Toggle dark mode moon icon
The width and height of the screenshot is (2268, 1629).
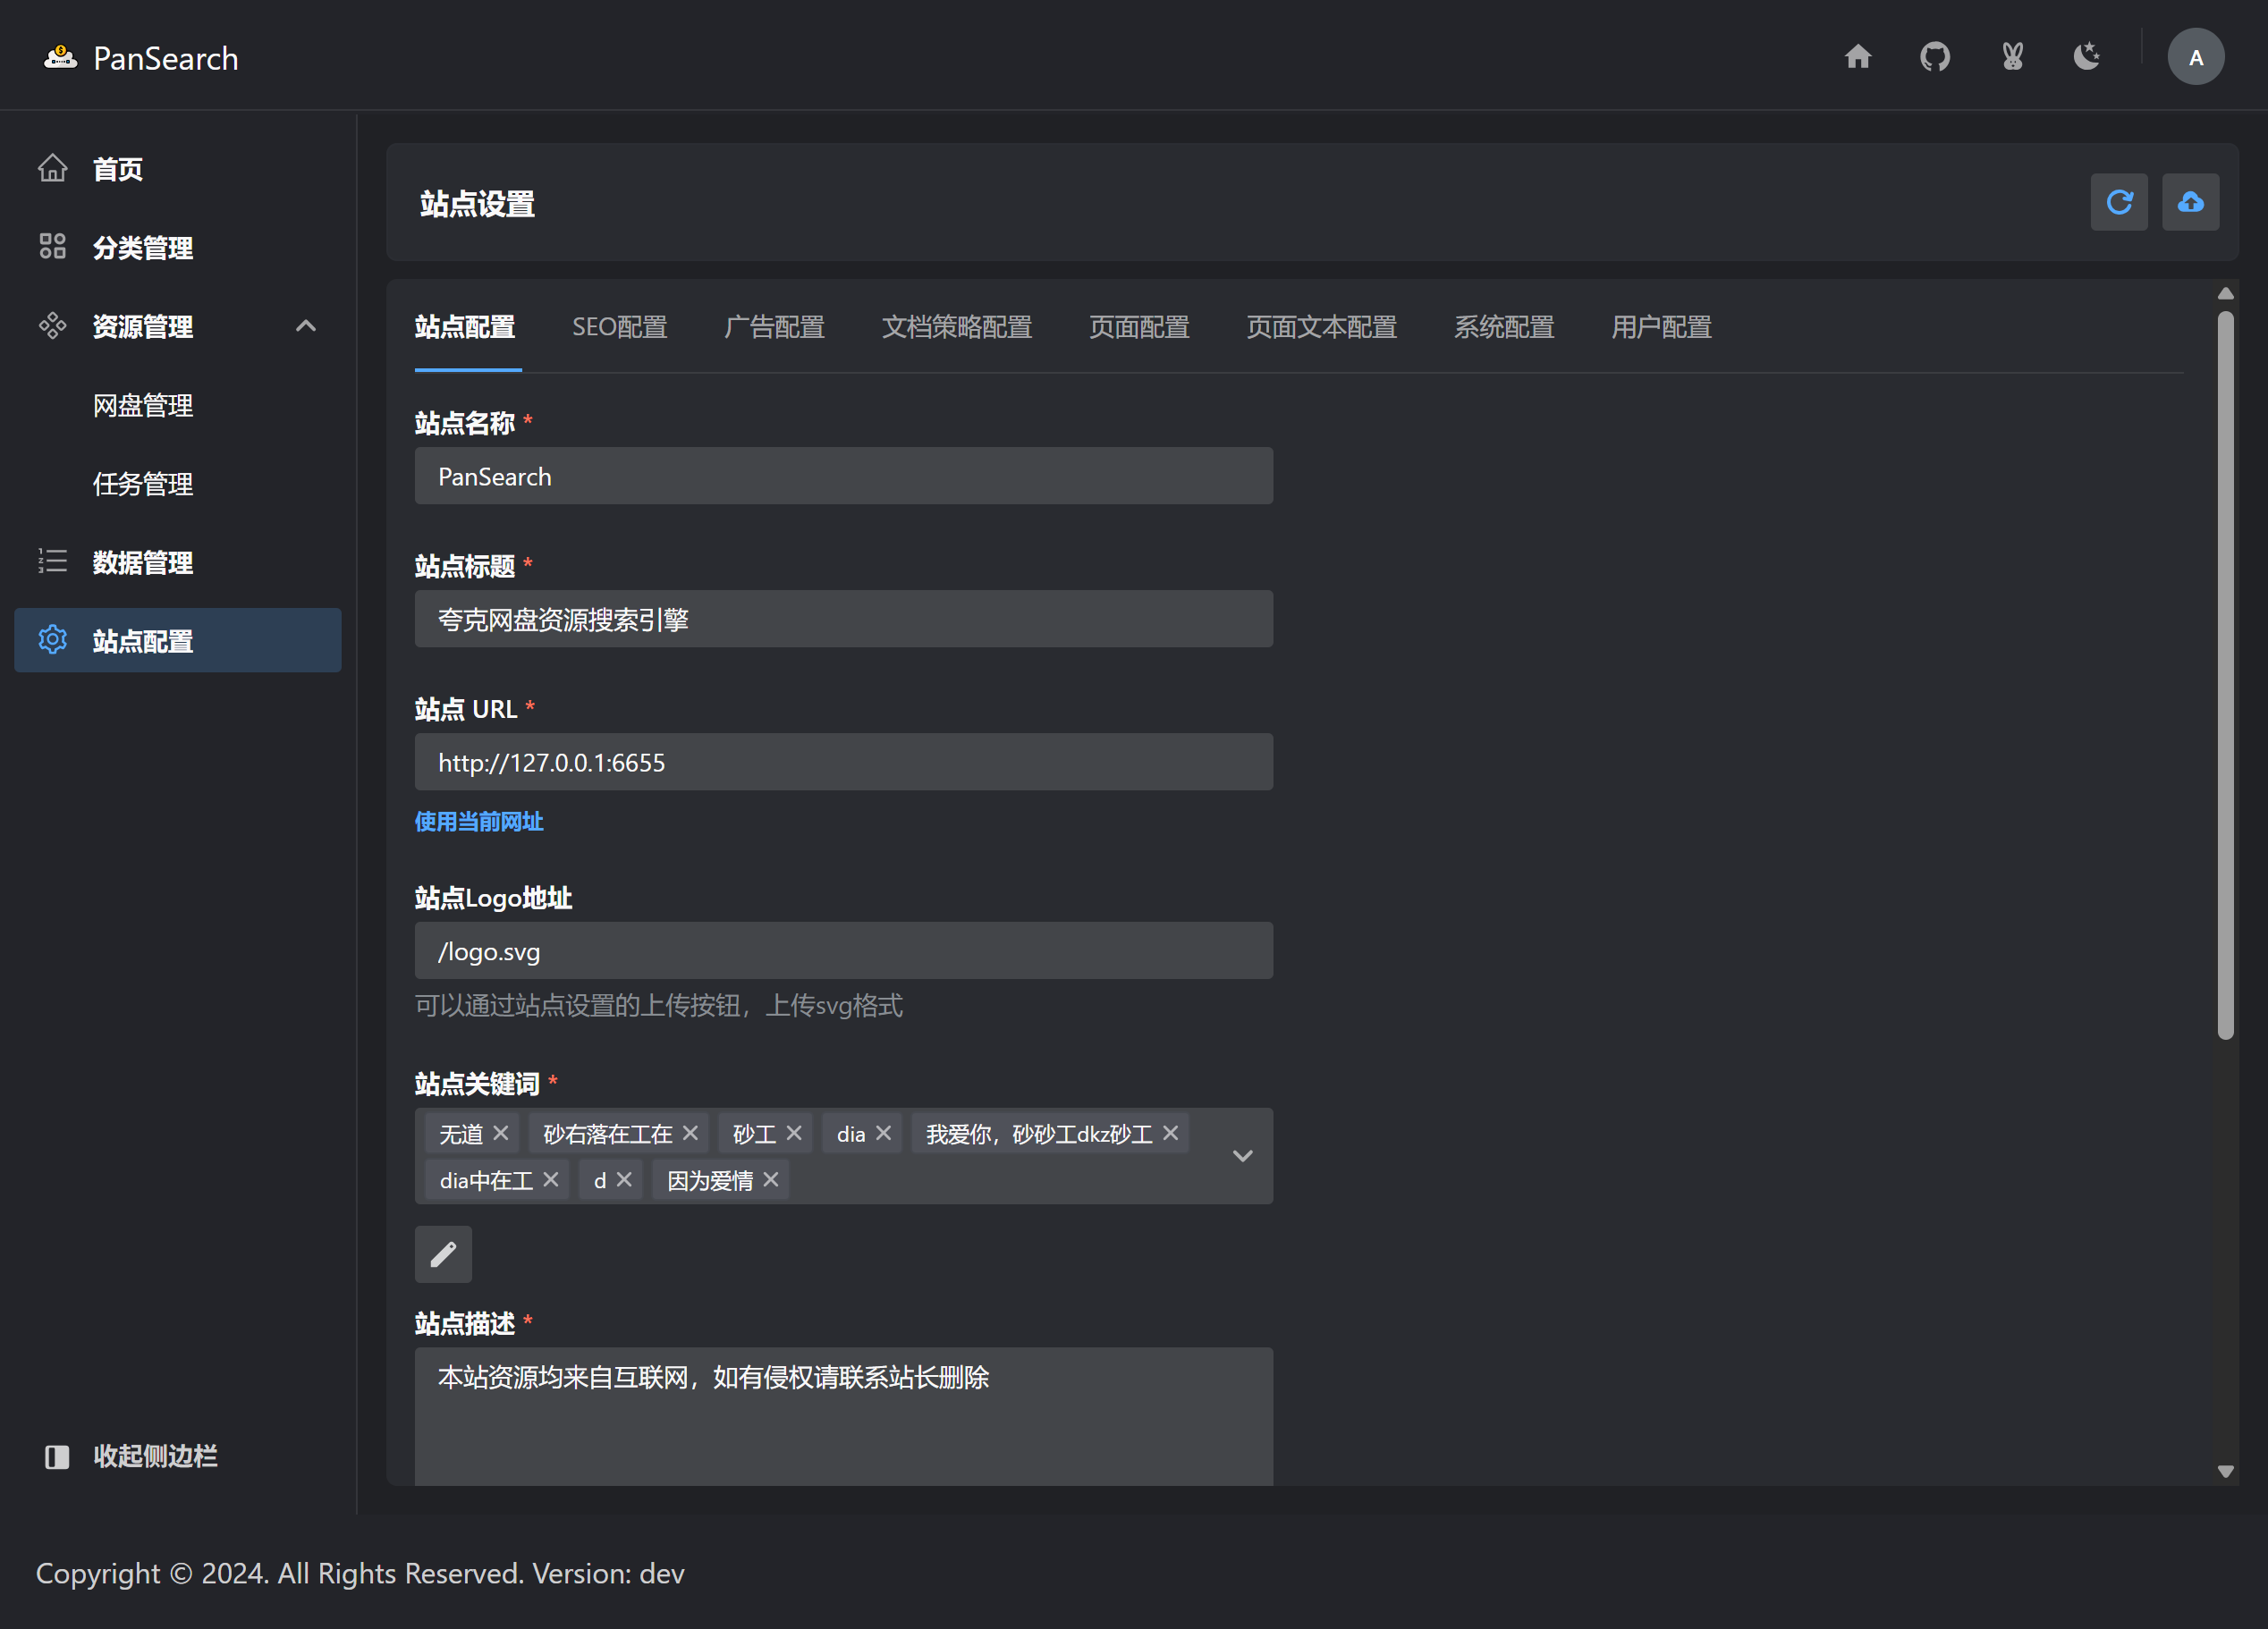2087,57
